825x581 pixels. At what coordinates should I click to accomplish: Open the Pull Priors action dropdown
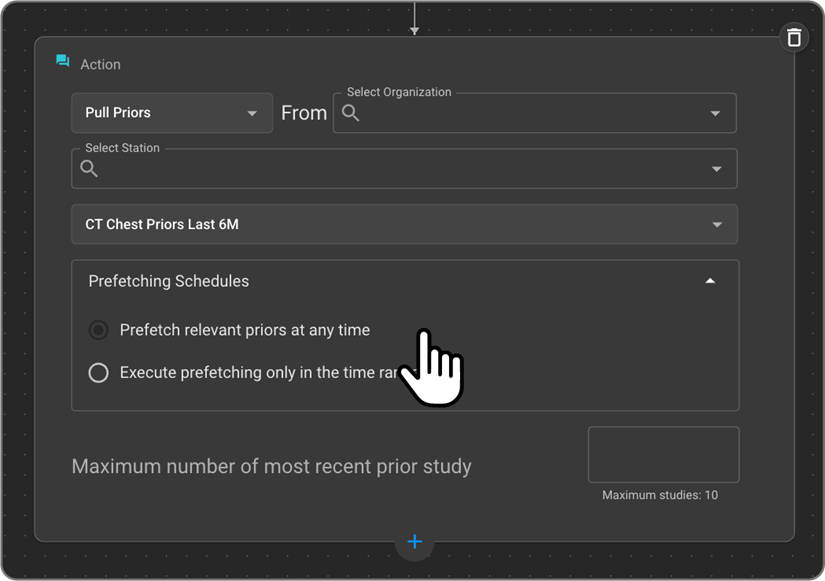172,113
